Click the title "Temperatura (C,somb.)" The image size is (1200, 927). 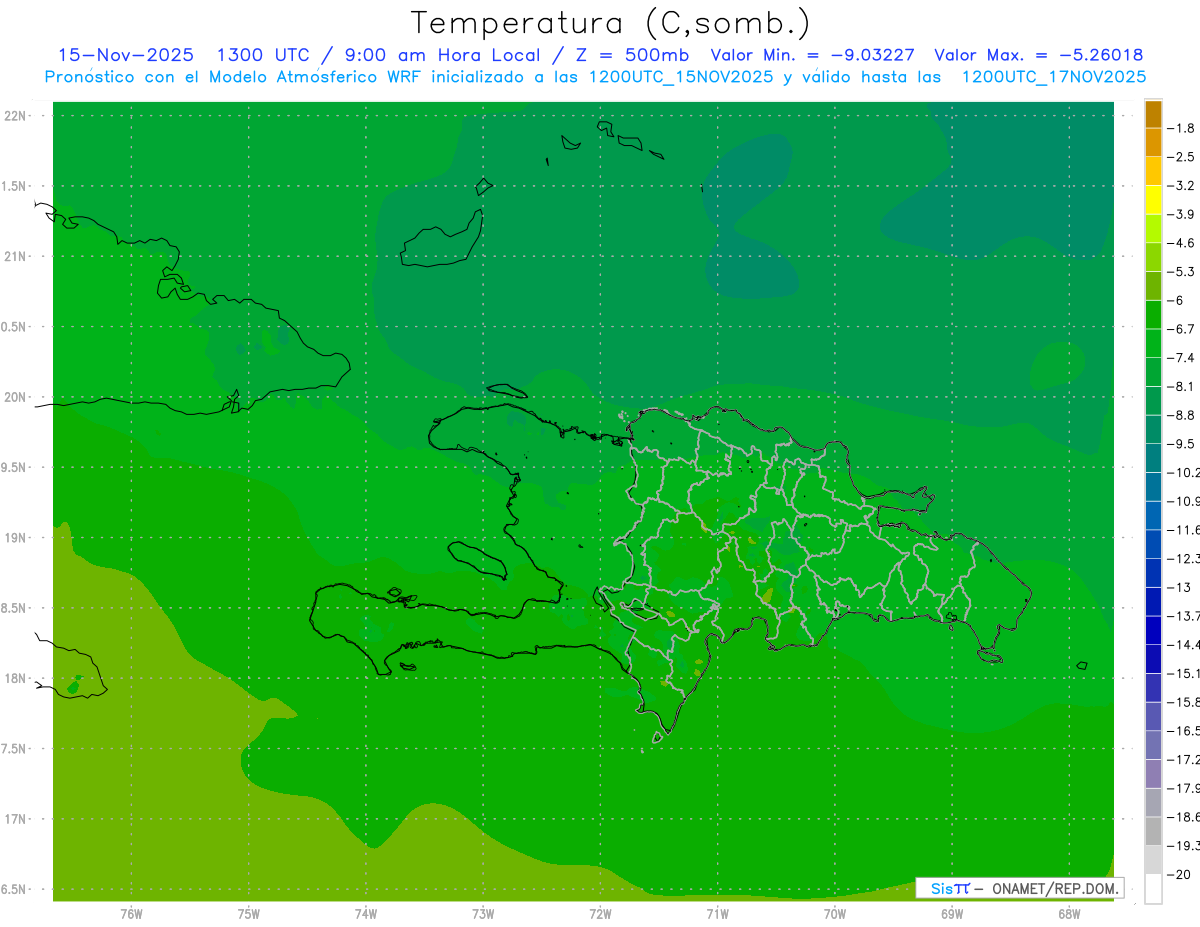[x=610, y=22]
